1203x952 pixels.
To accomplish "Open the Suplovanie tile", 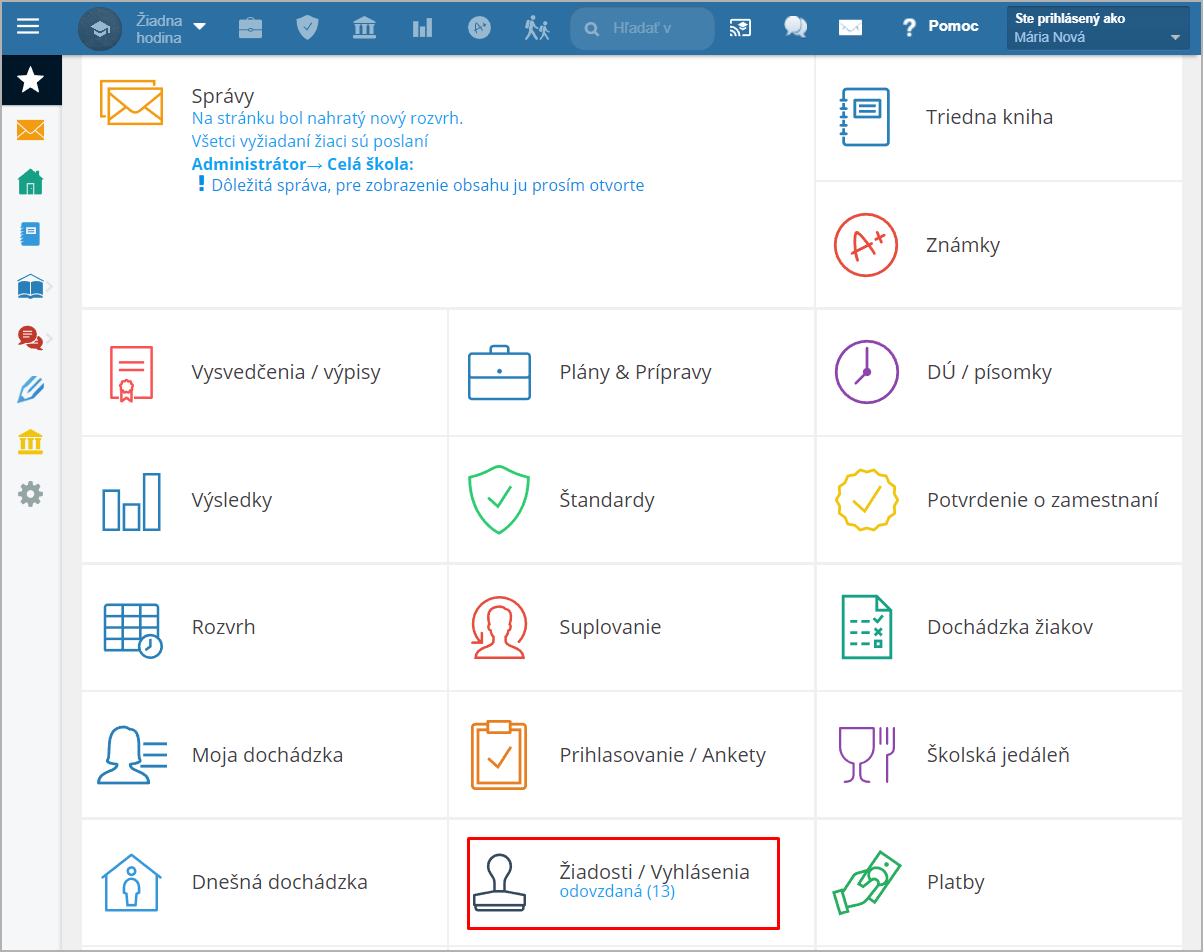I will tap(610, 627).
